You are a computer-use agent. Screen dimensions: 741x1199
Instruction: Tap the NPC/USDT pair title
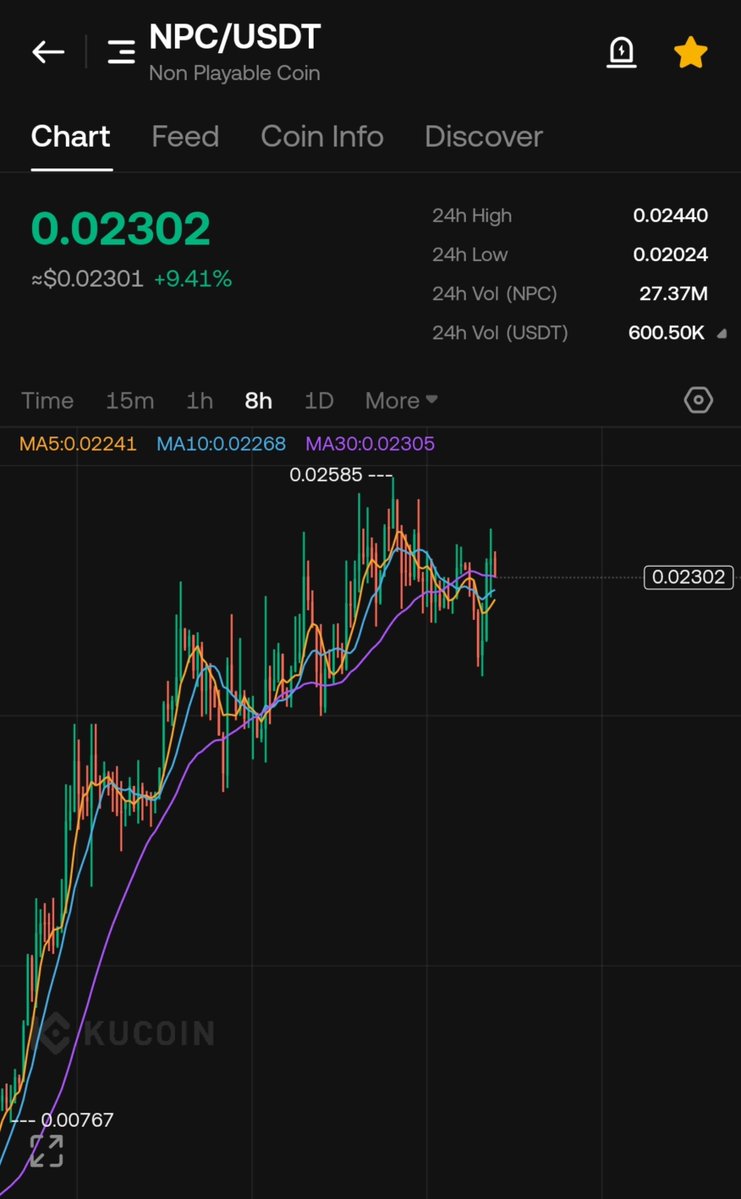click(235, 37)
